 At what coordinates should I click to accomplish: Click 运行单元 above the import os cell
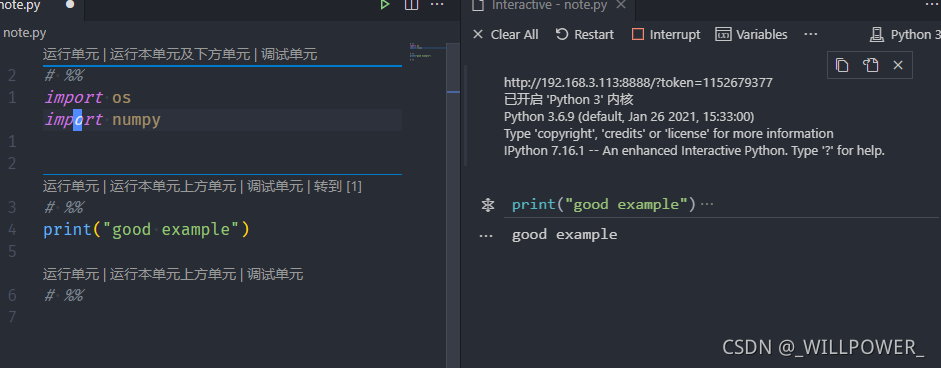(x=71, y=55)
